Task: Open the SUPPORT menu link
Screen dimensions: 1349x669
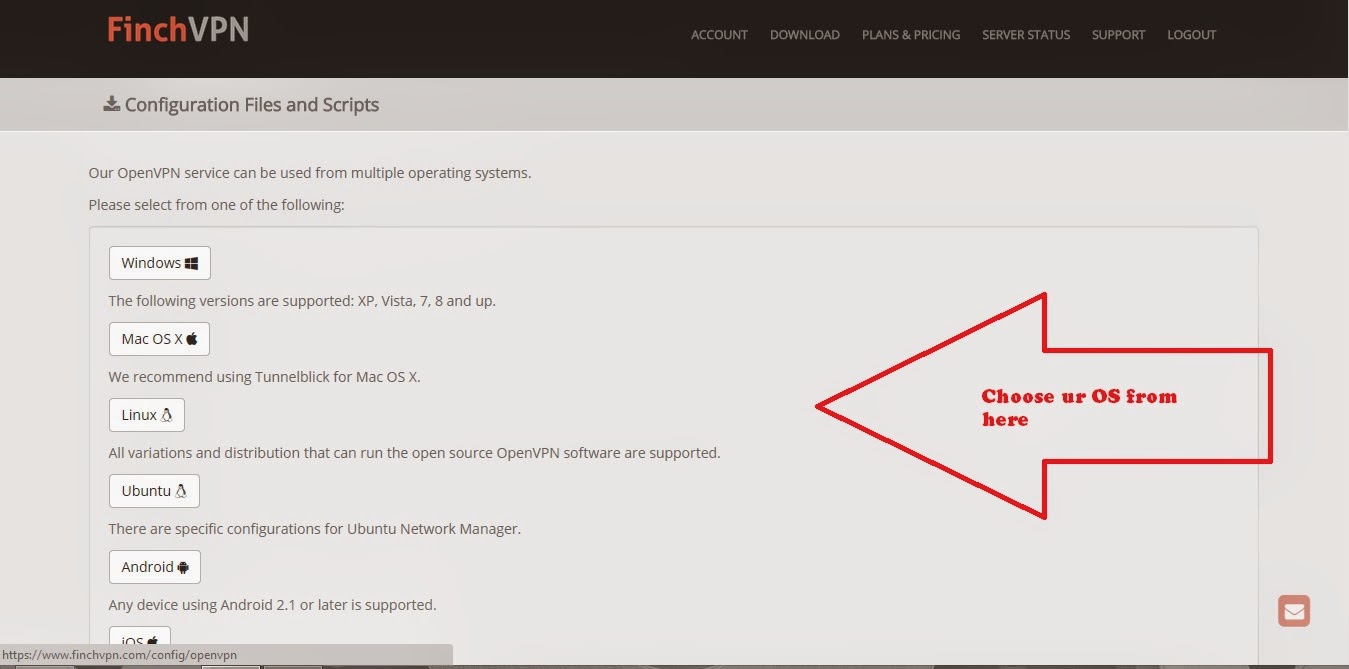Action: pos(1118,35)
